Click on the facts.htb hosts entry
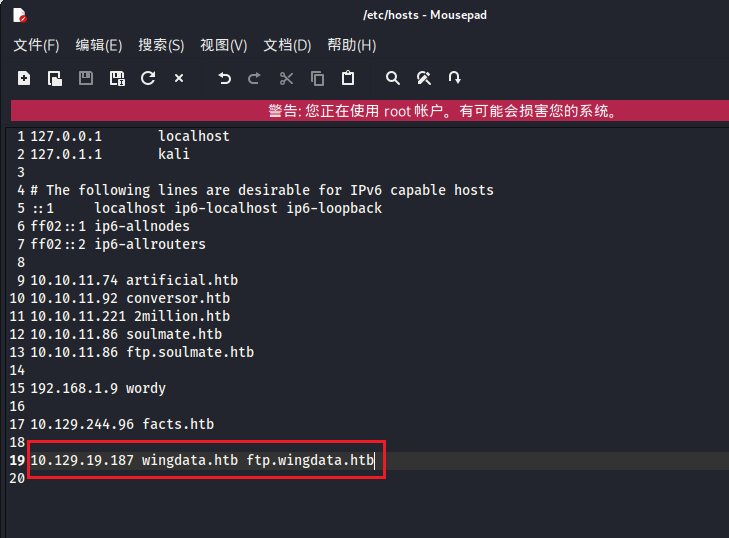 [x=178, y=424]
